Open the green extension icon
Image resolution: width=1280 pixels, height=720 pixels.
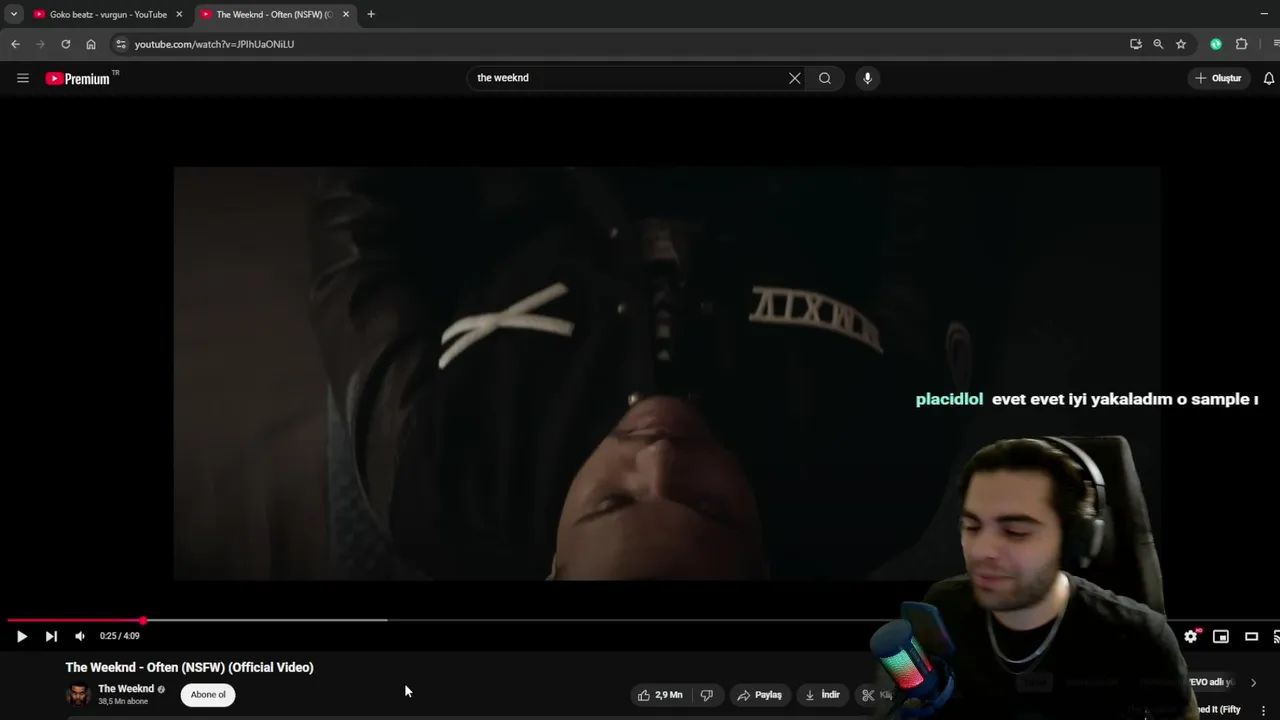(x=1216, y=44)
